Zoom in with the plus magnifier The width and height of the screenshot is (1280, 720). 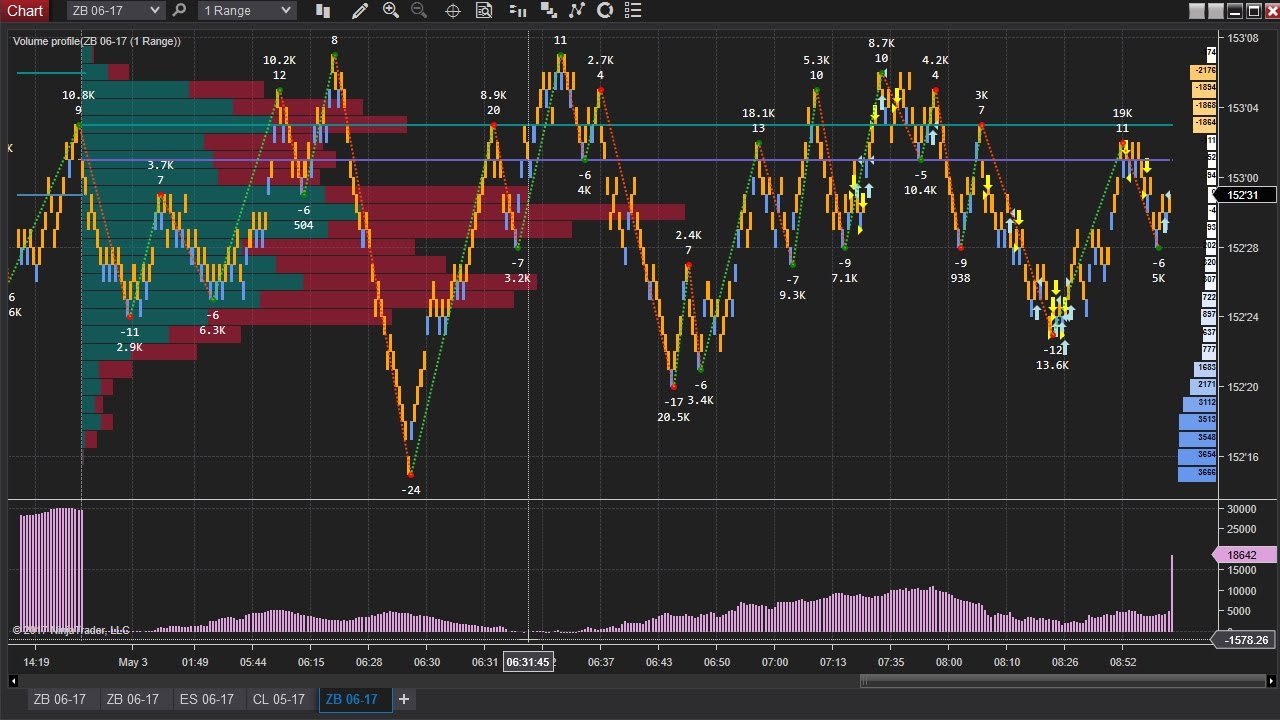[391, 10]
